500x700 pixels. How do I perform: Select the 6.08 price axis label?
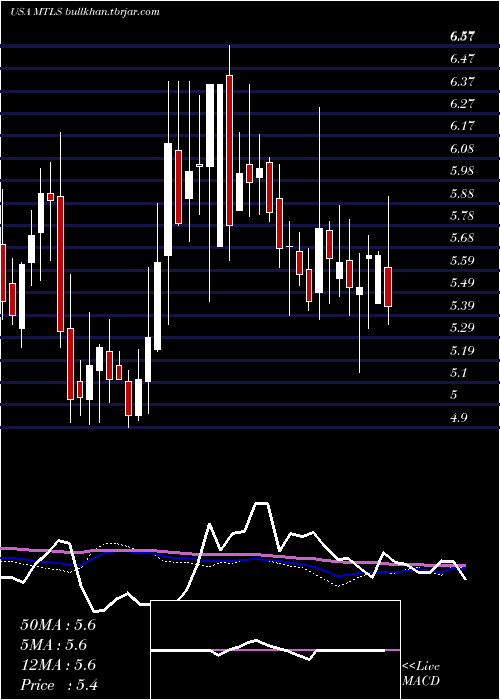pyautogui.click(x=462, y=149)
